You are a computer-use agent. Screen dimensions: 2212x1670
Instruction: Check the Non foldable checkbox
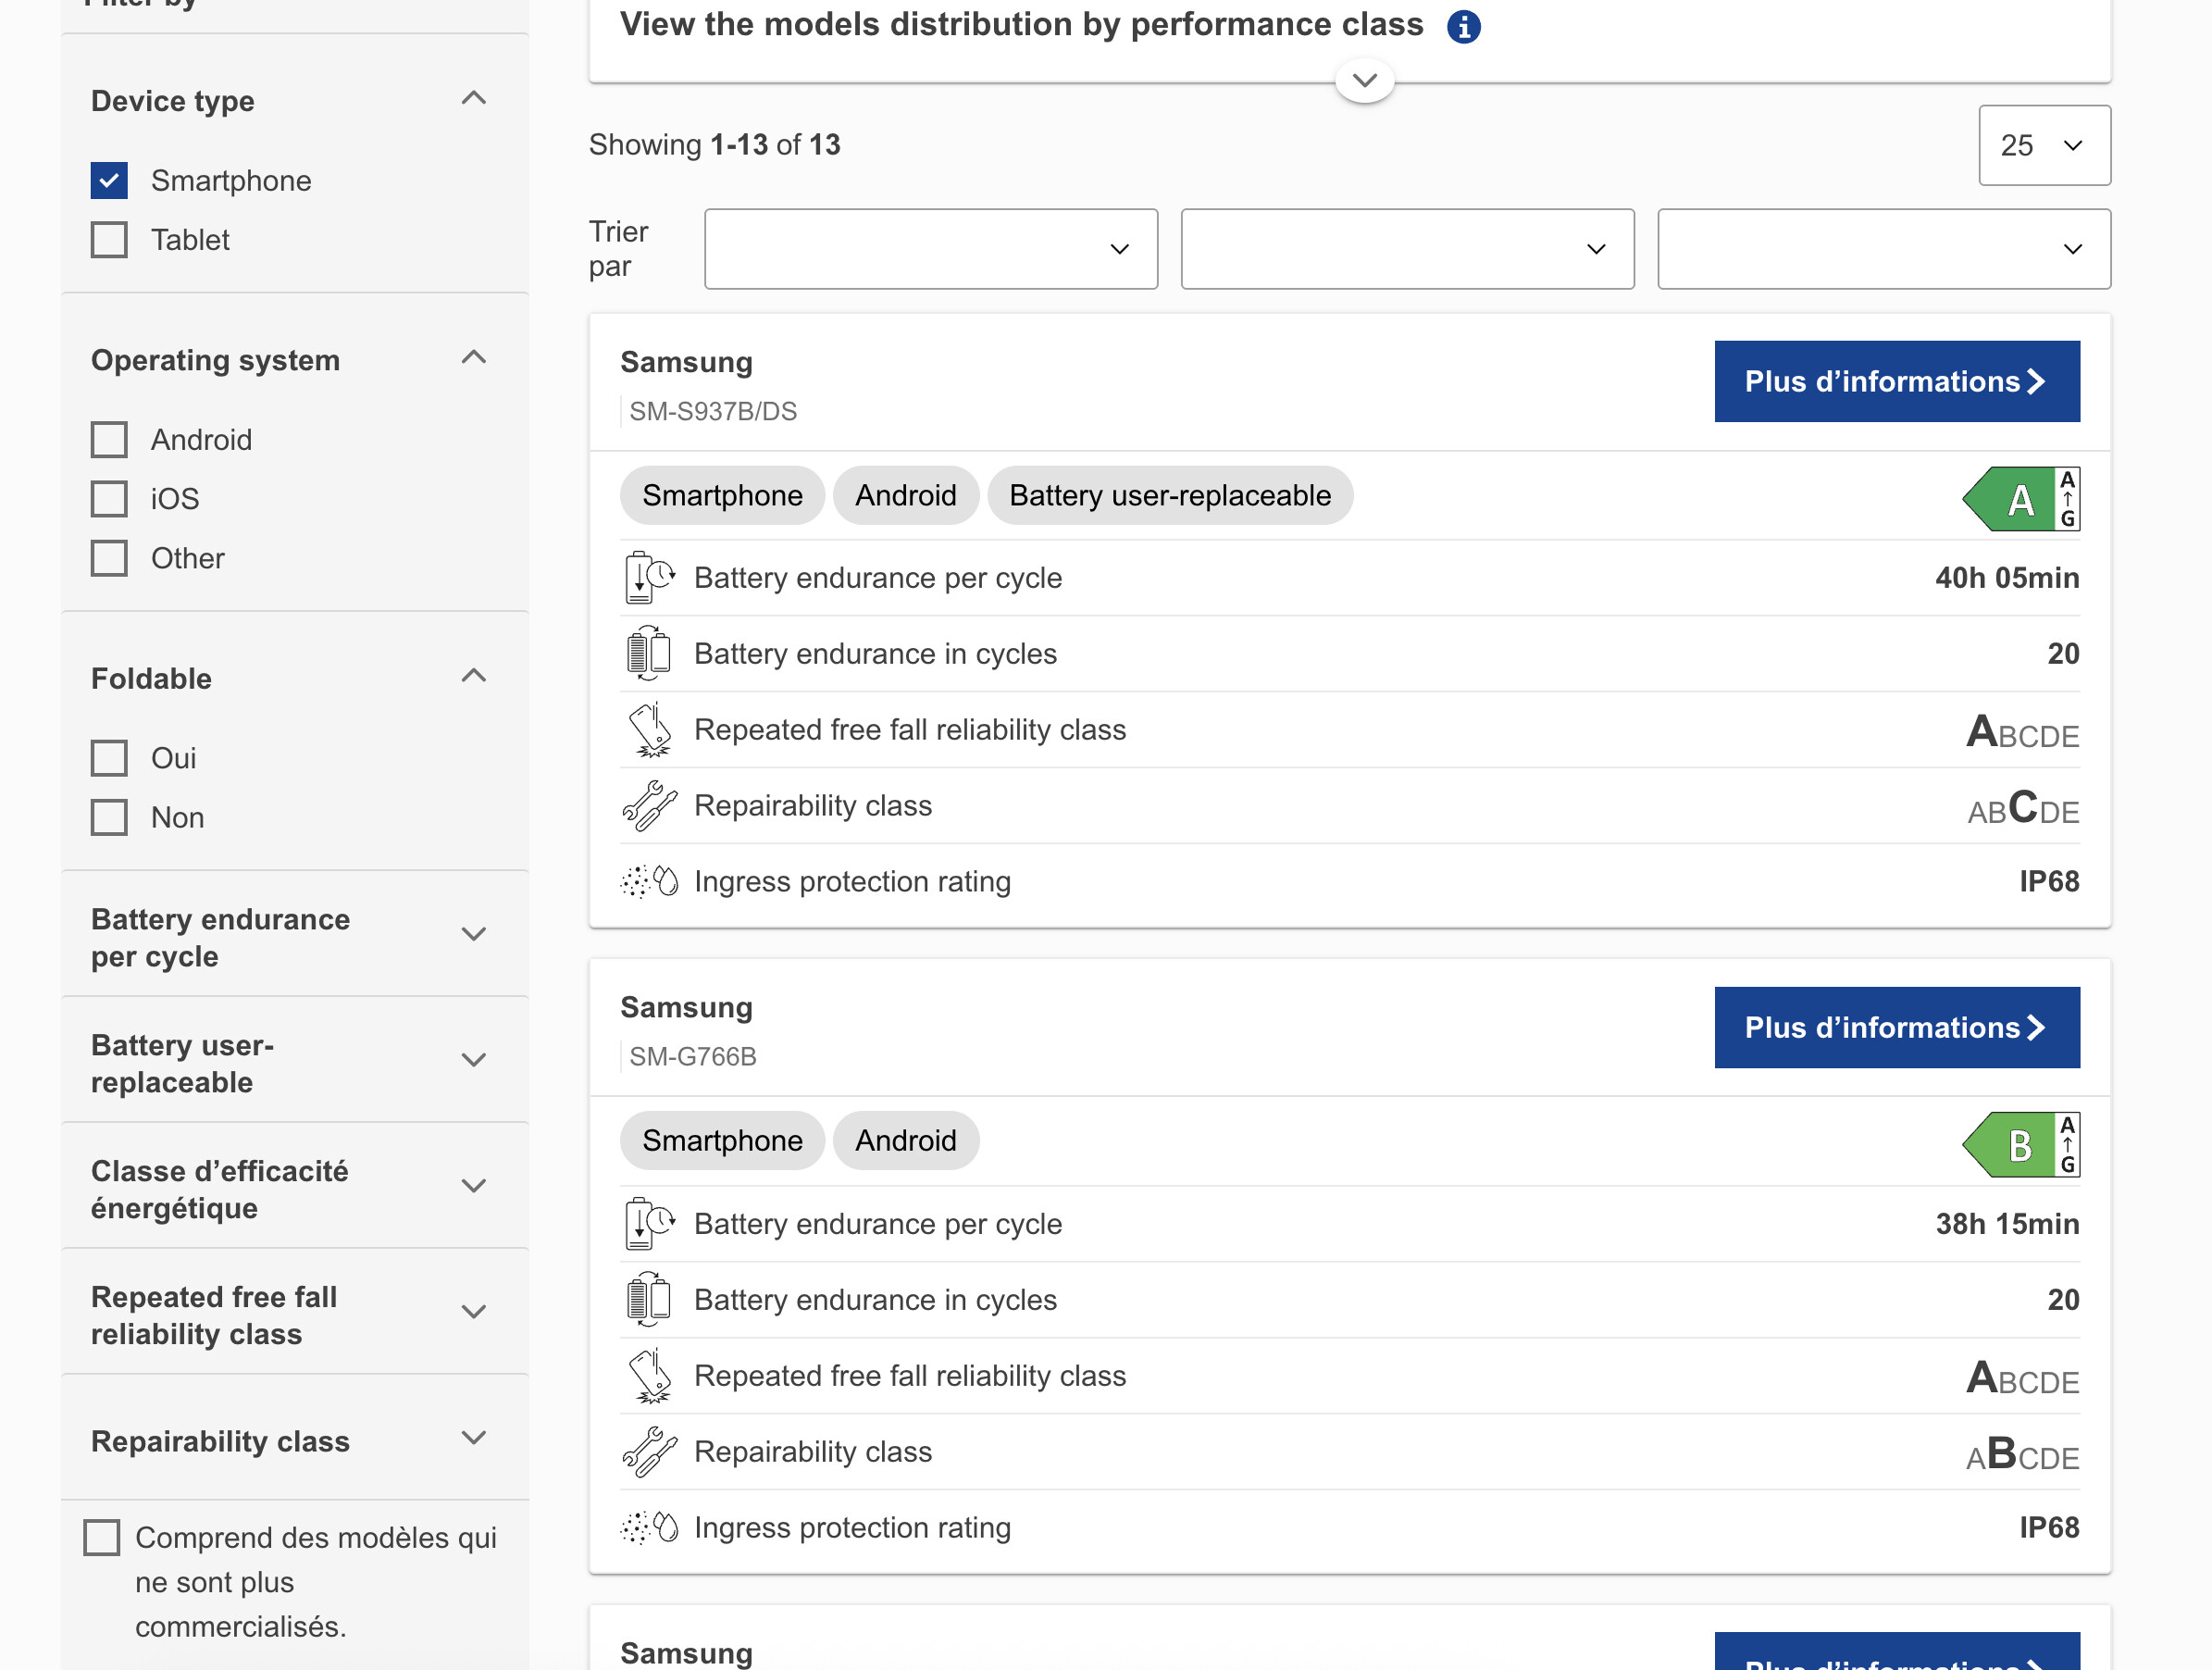(109, 817)
